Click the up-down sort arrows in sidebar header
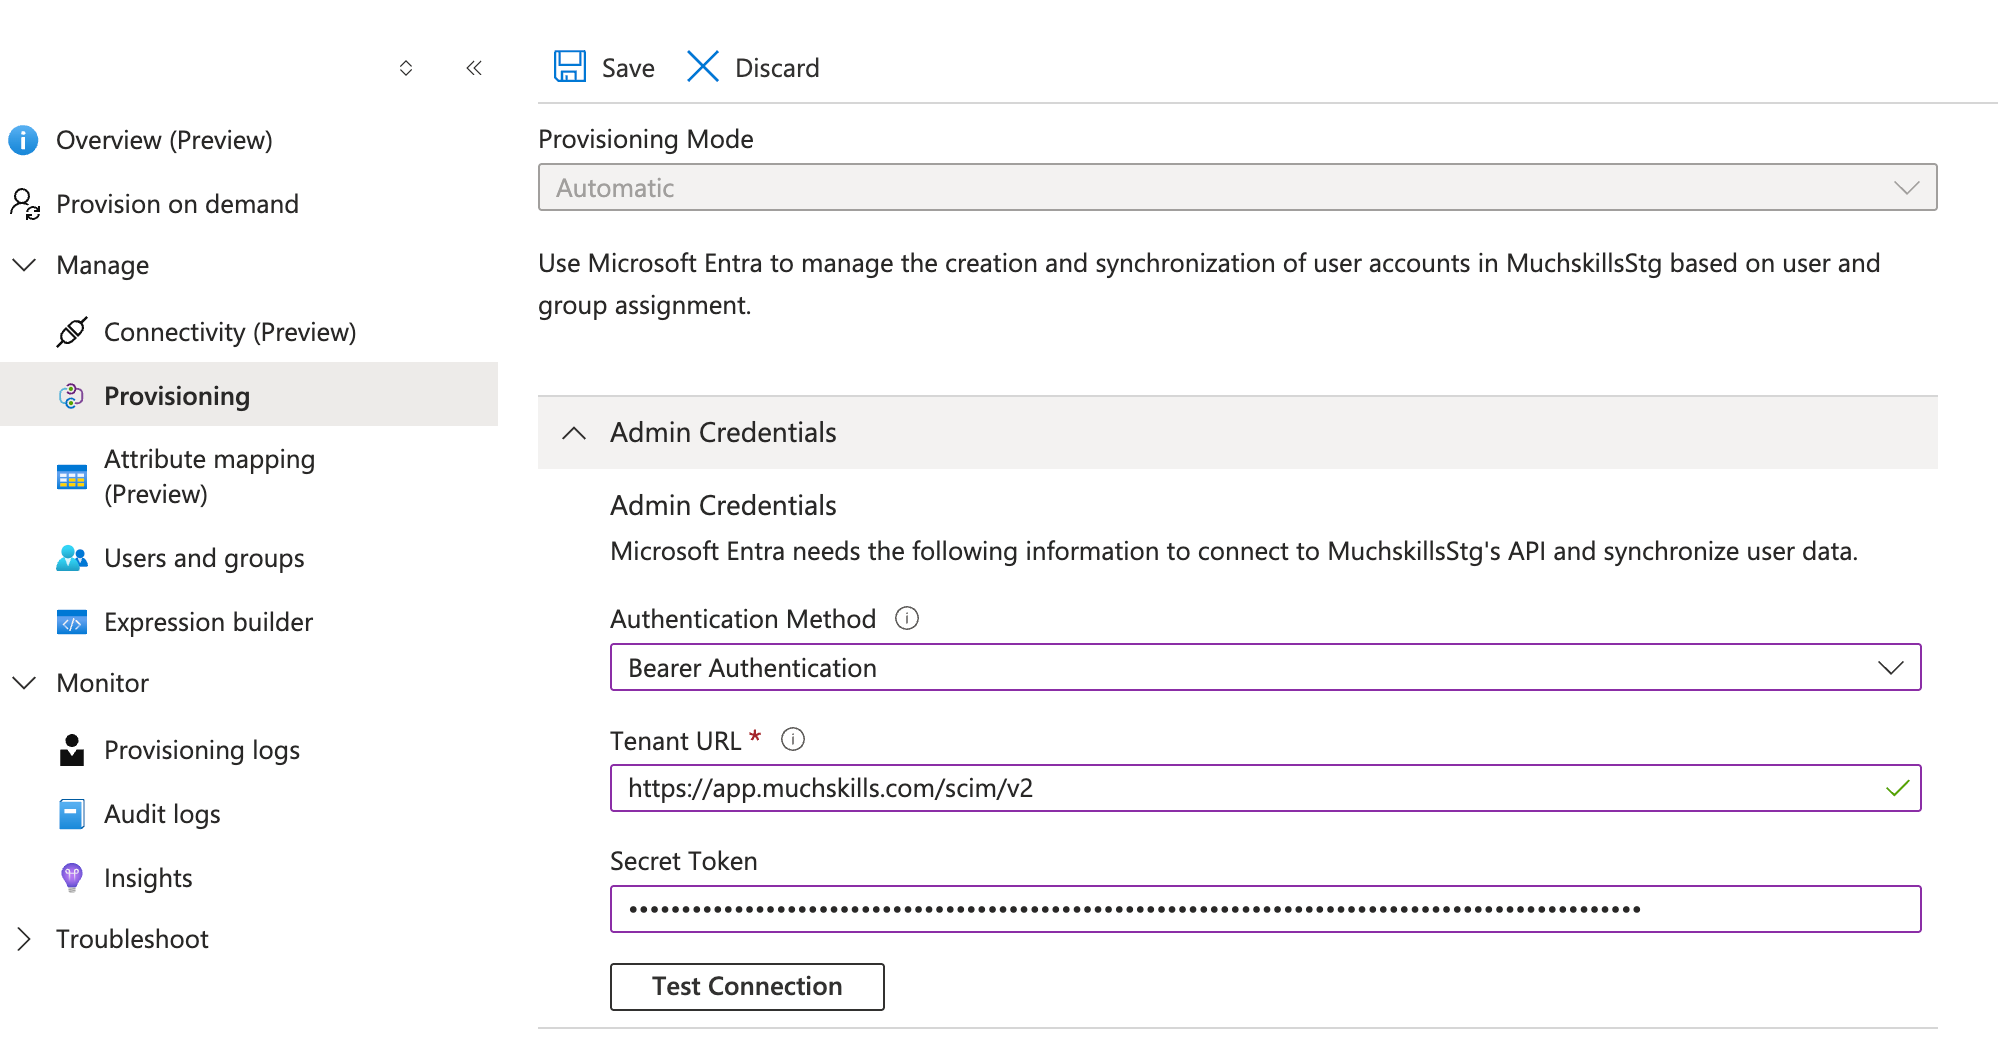Image resolution: width=1998 pixels, height=1062 pixels. point(406,68)
